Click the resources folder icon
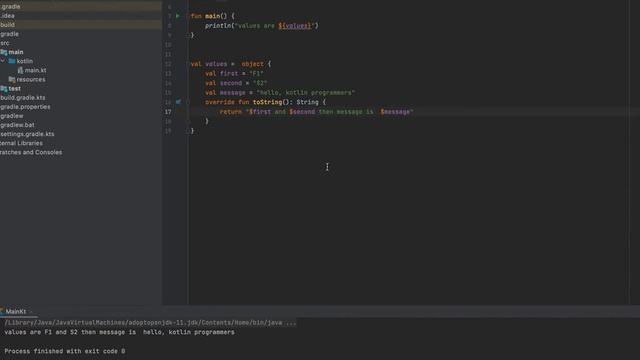The image size is (640, 360). (12, 80)
